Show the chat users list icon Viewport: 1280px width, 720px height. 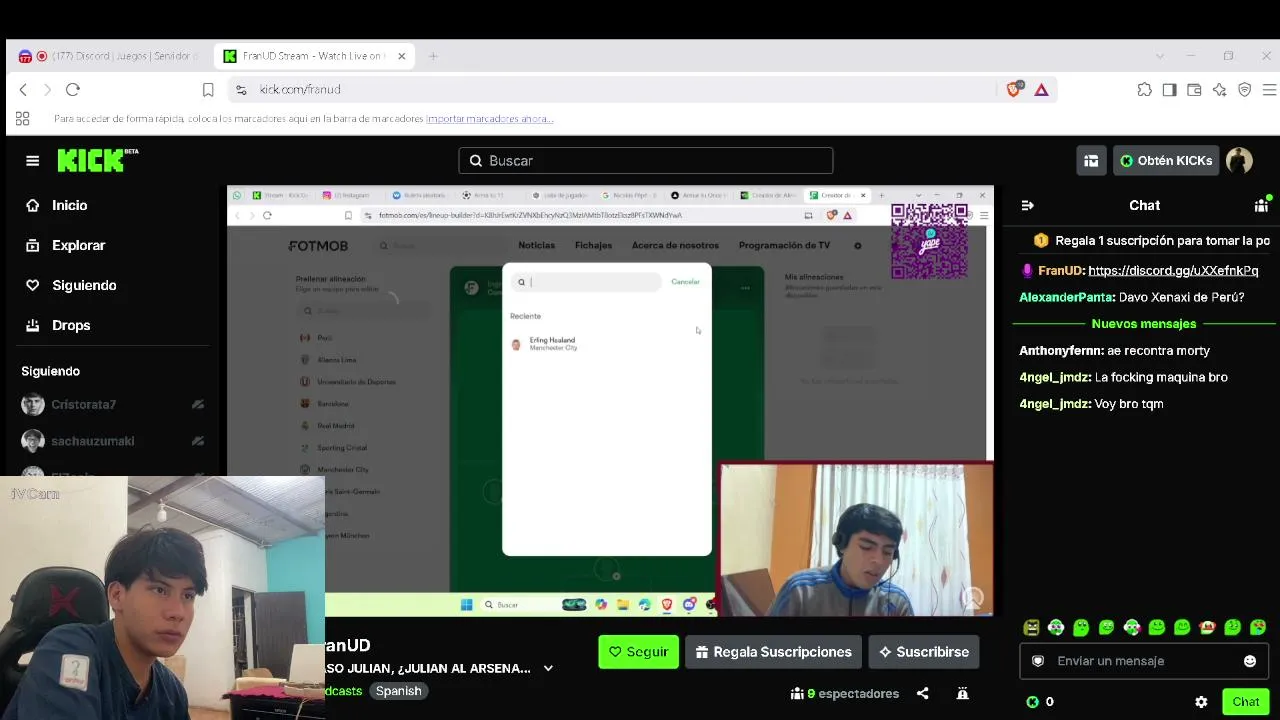pos(1261,205)
